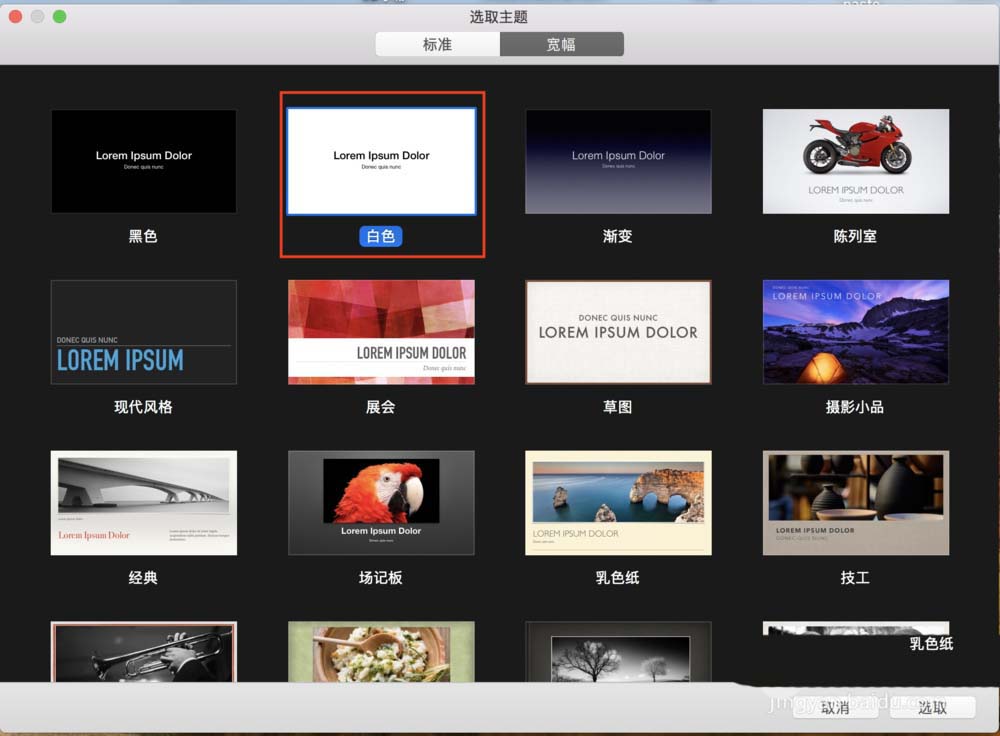Click the 白色 theme name label
The height and width of the screenshot is (736, 1000).
tap(381, 237)
